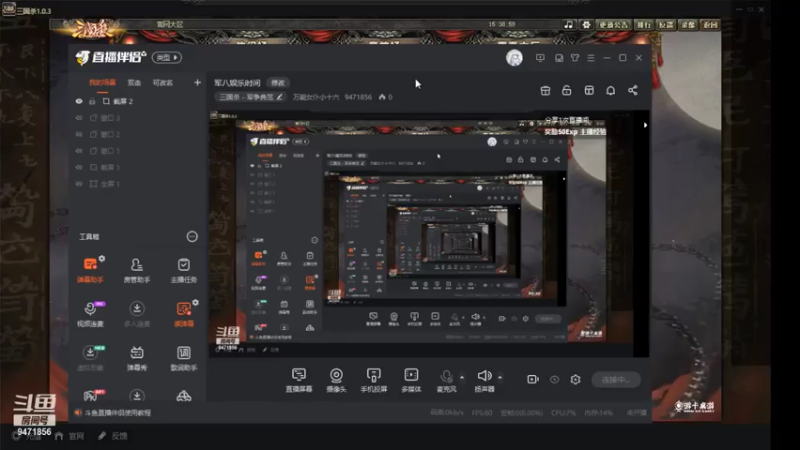
Task: Open the user avatar profile
Action: coord(514,58)
